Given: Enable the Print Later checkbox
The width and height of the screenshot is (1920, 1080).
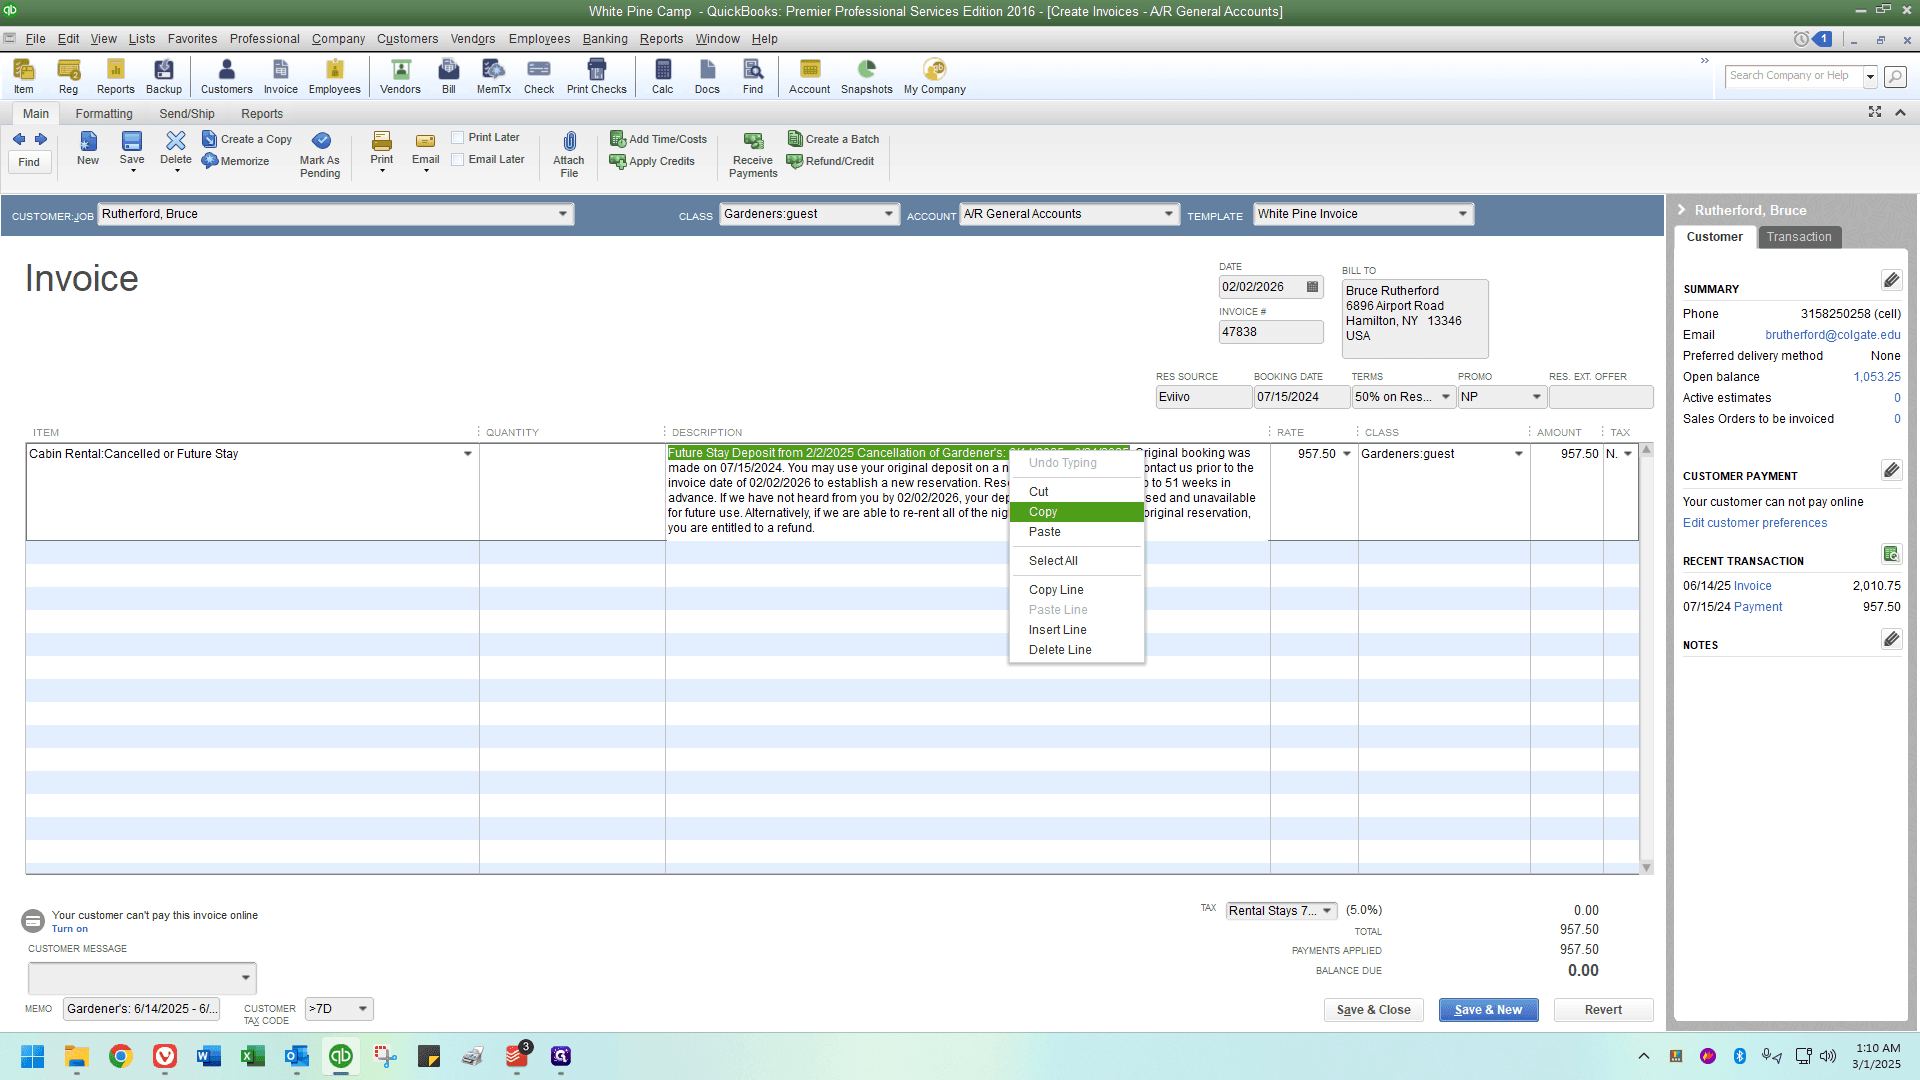Looking at the screenshot, I should click(458, 138).
